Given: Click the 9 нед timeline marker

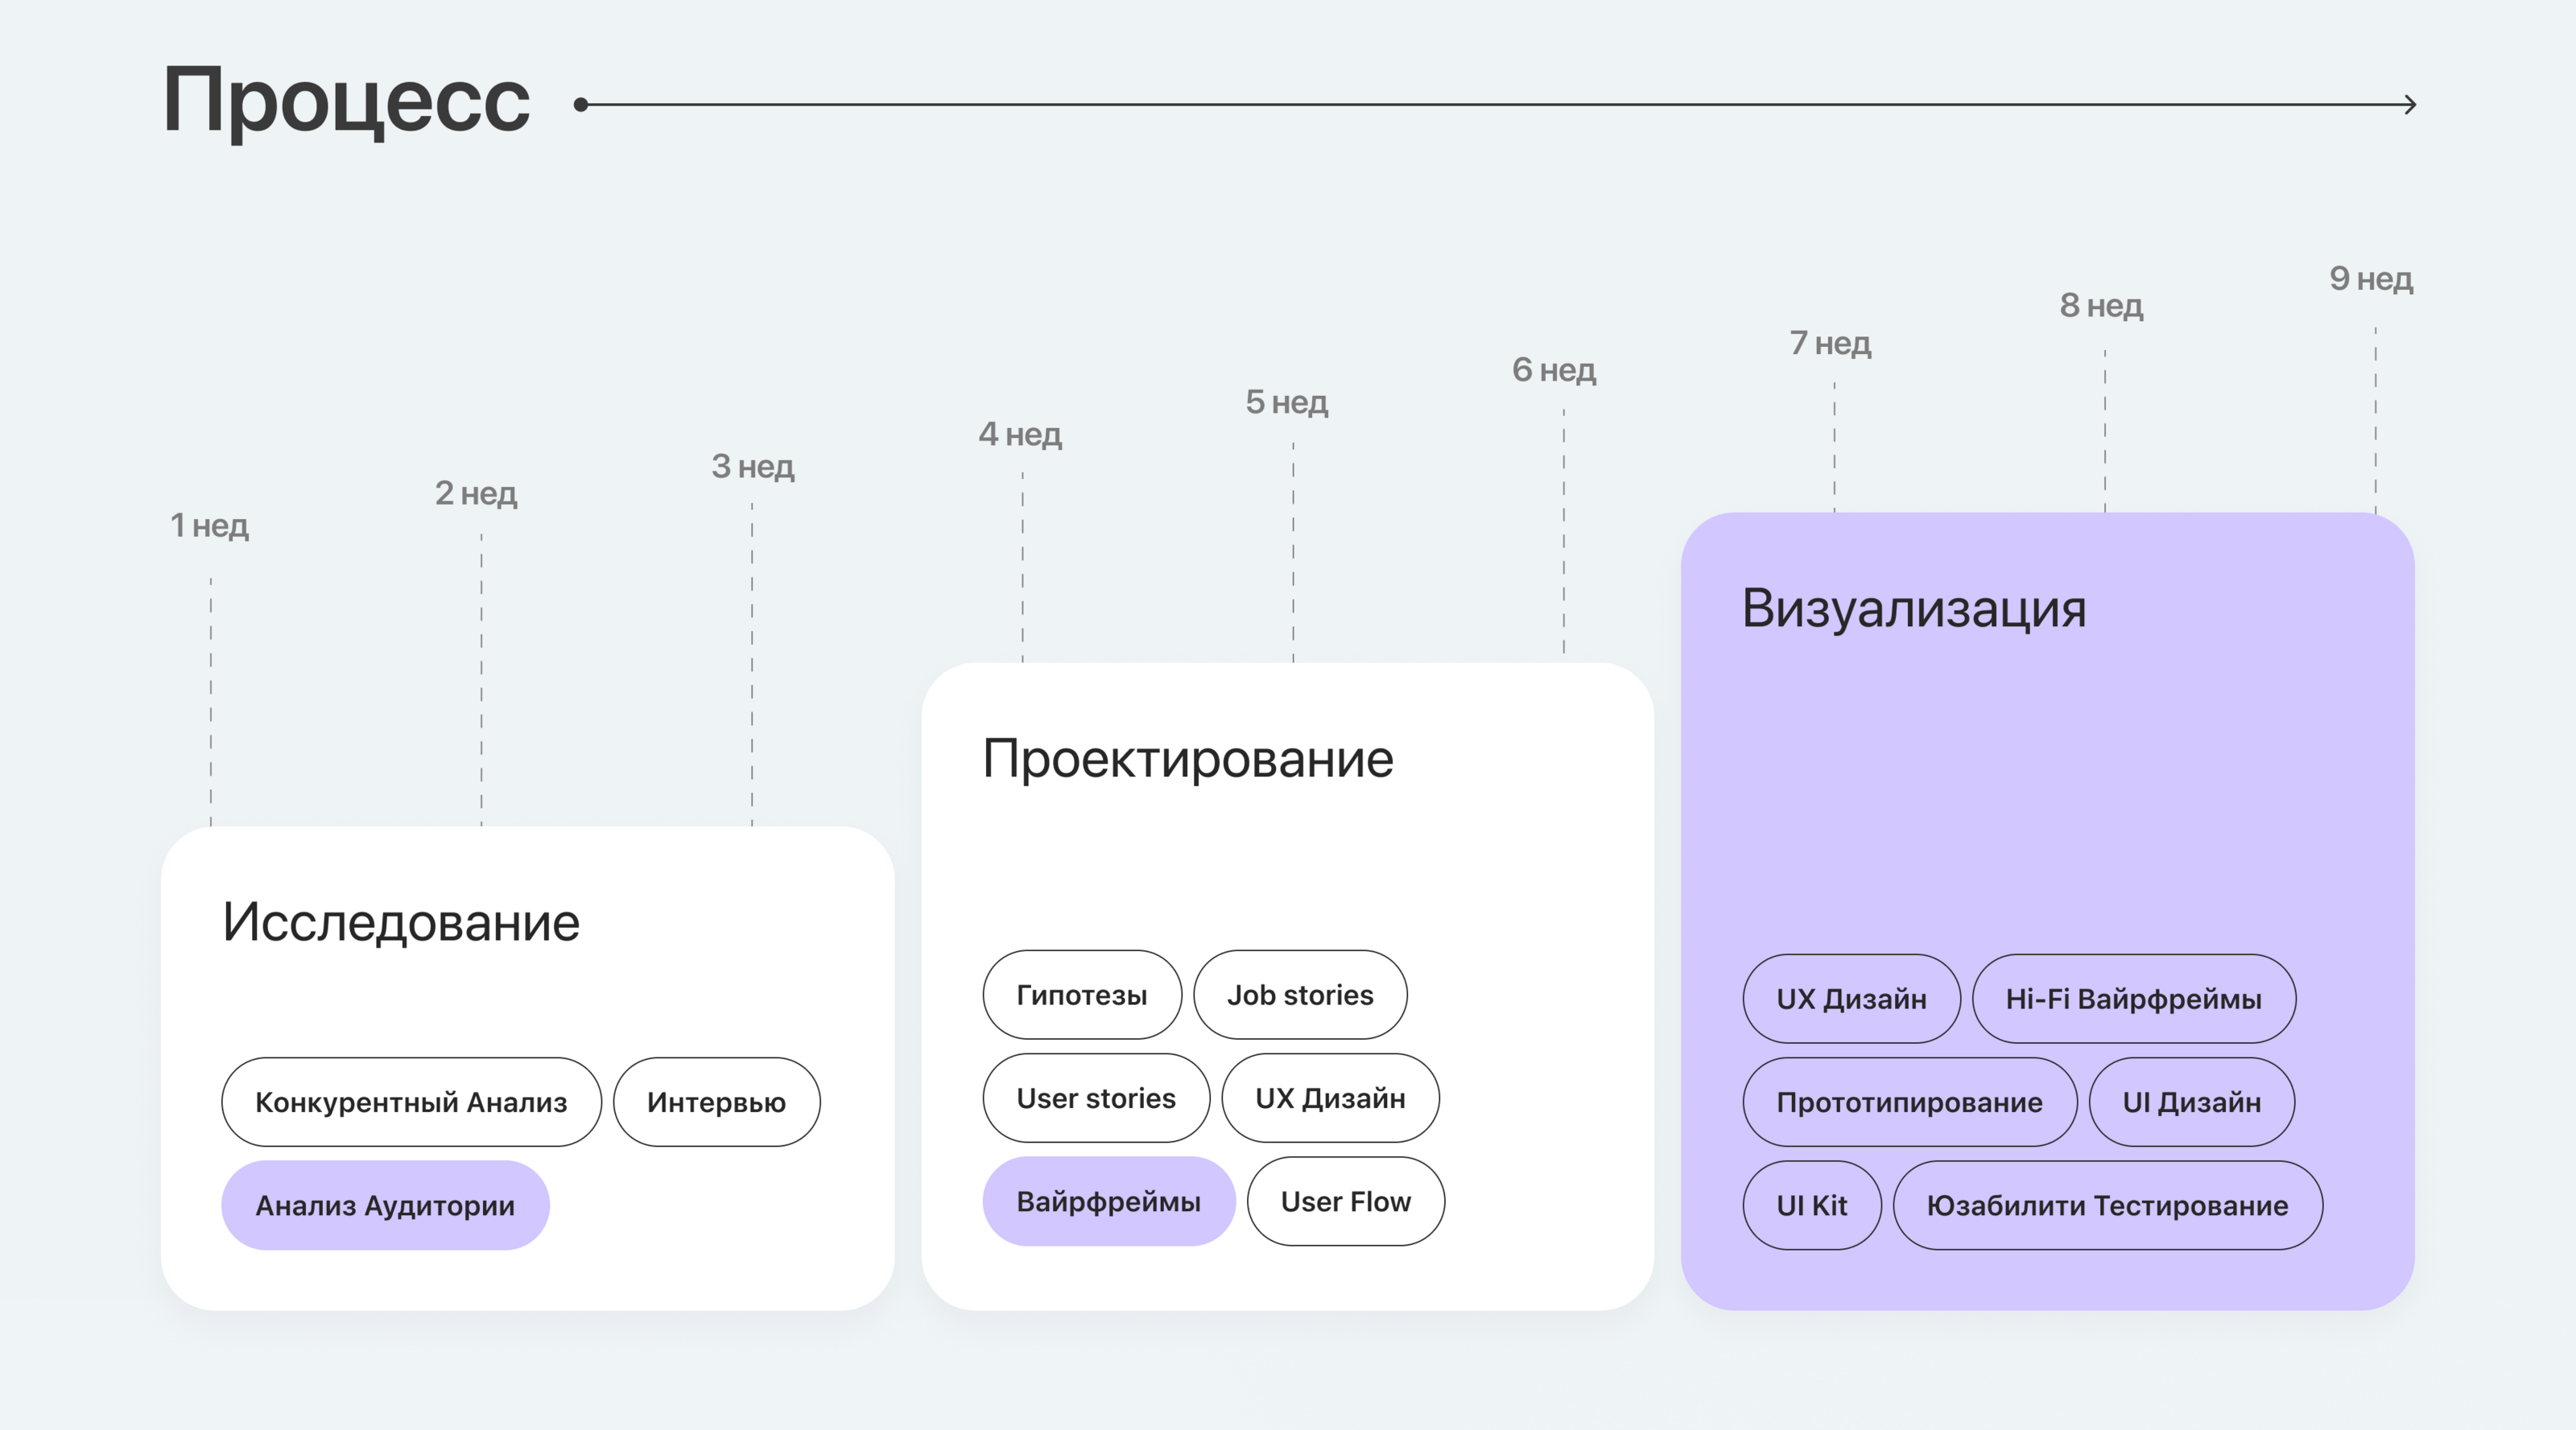Looking at the screenshot, I should (x=2371, y=279).
